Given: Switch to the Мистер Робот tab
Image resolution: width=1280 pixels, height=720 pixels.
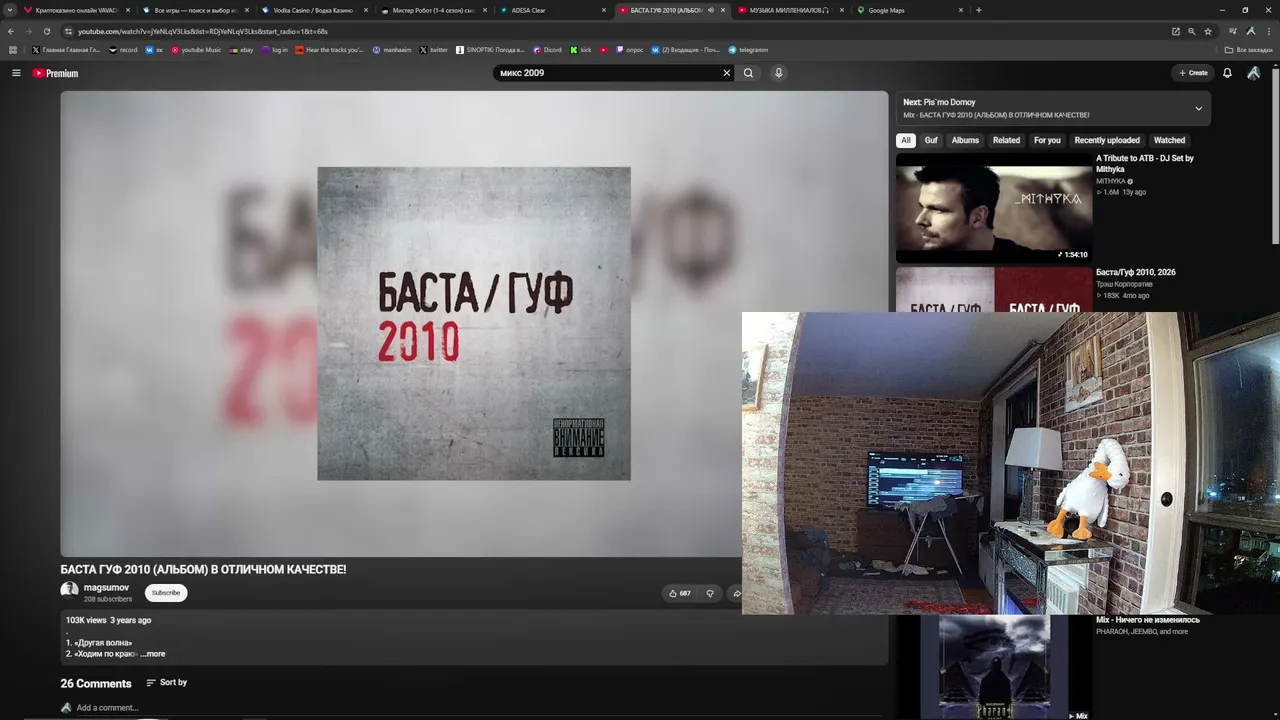Looking at the screenshot, I should (433, 10).
